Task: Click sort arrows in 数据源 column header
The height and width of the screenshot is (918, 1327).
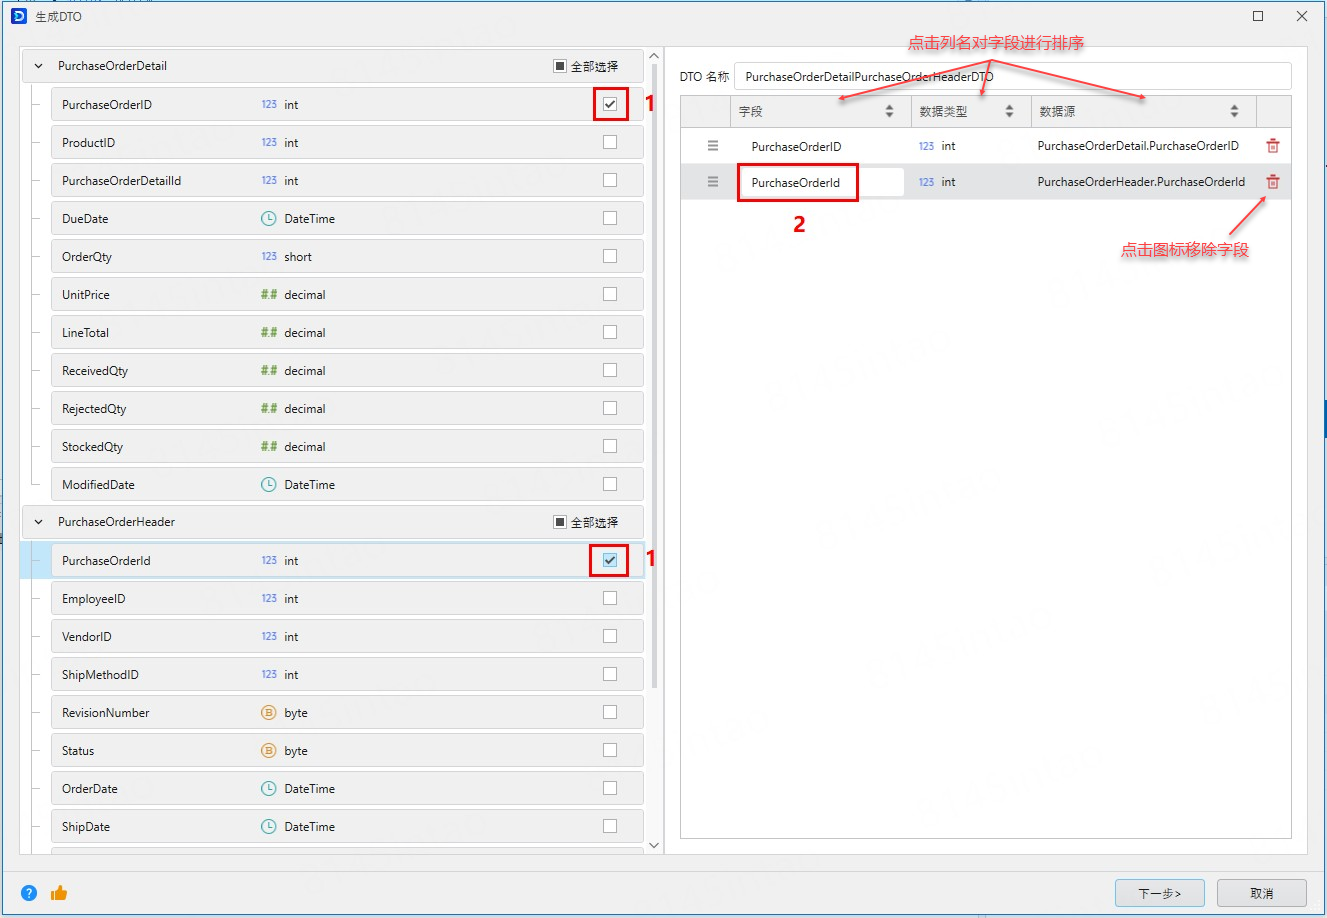Action: point(1234,112)
